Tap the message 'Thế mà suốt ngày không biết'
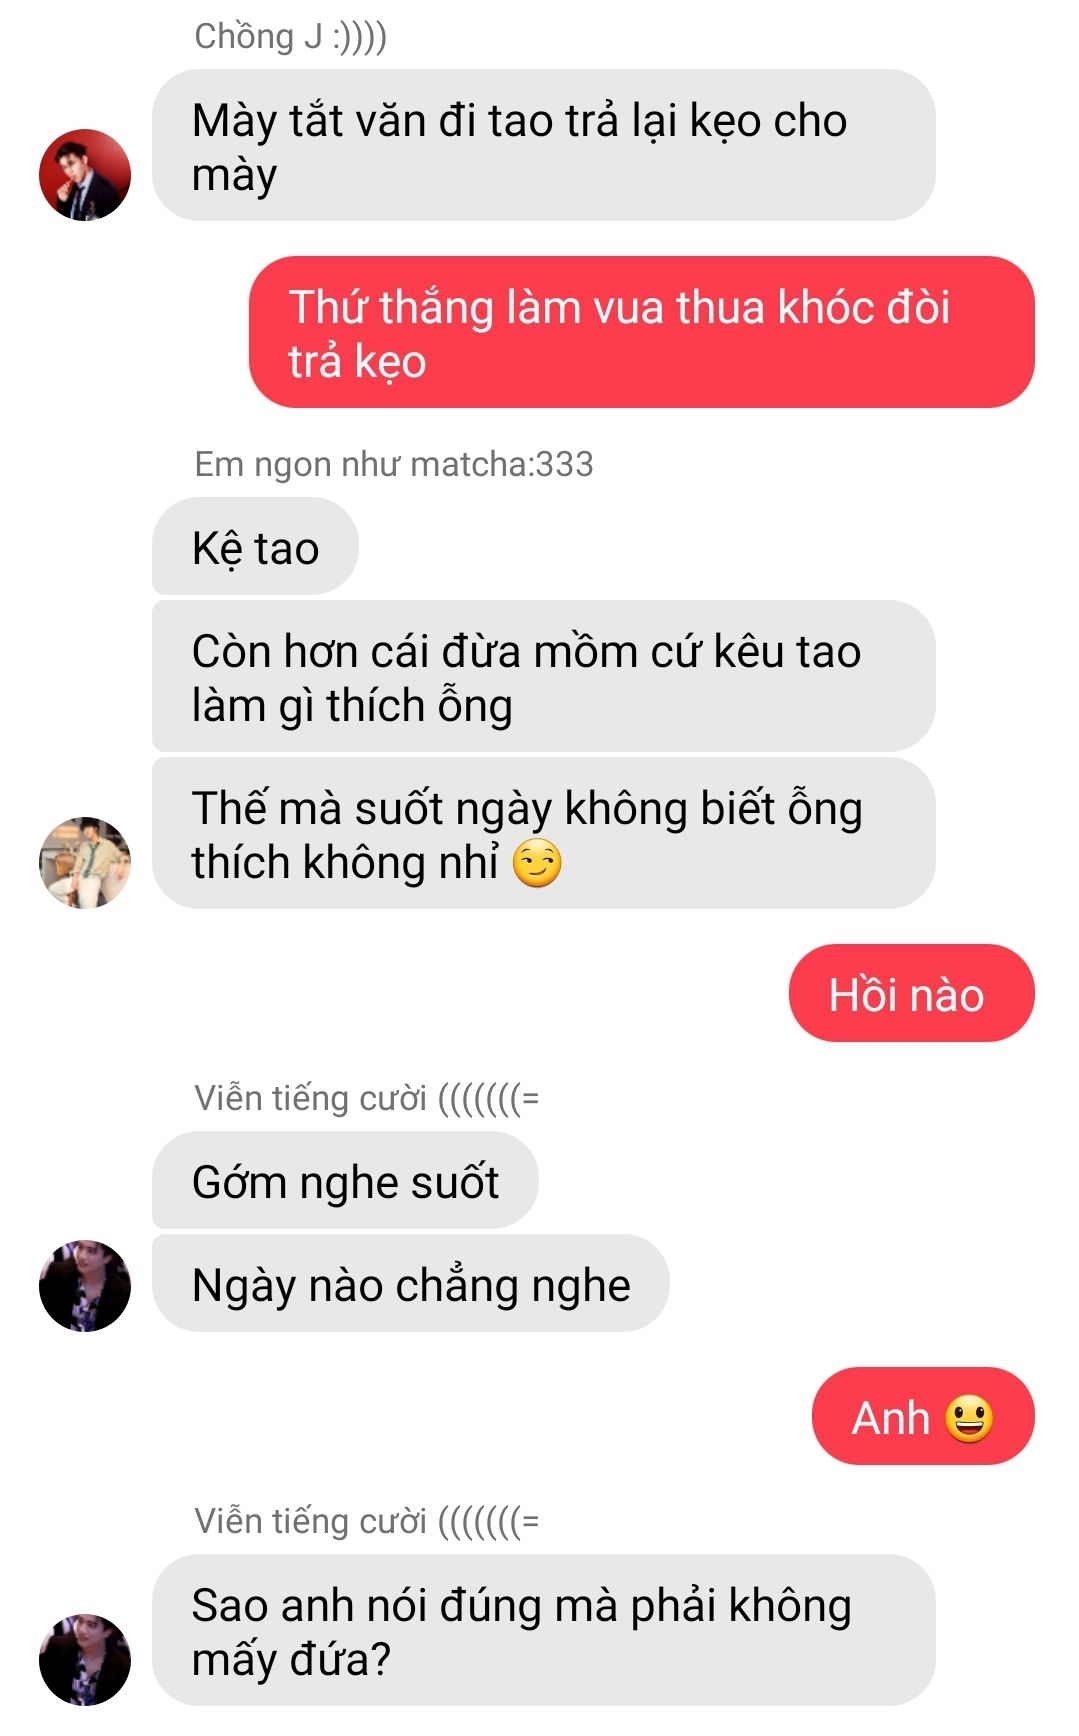Viewport: 1079px width, 1736px height. [543, 833]
